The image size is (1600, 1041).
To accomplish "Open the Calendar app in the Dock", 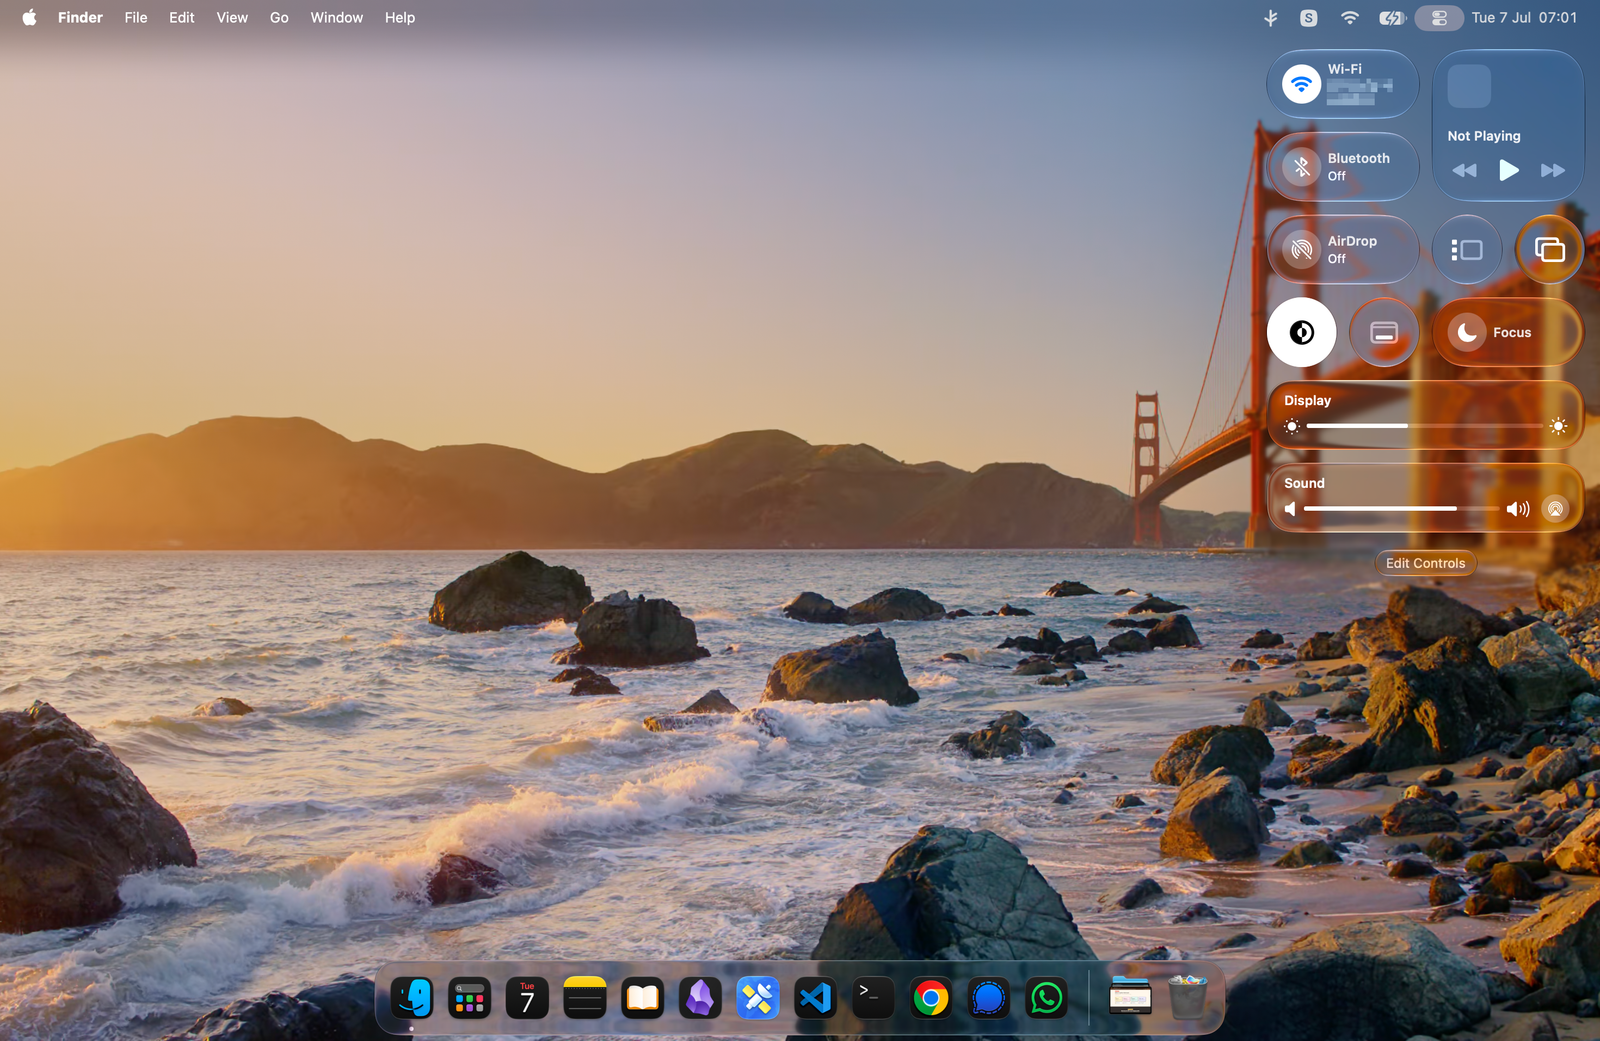I will [x=527, y=998].
